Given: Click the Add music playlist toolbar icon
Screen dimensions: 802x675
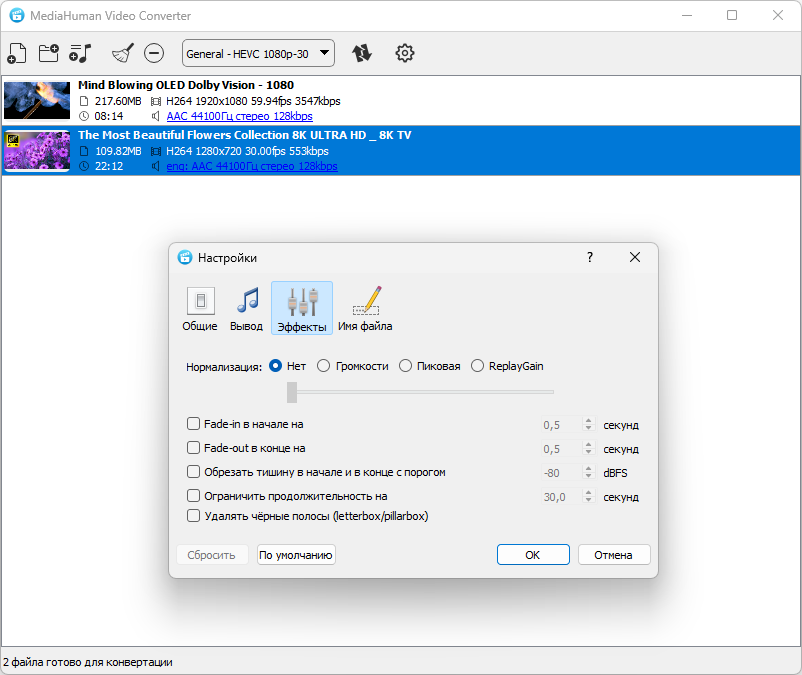Looking at the screenshot, I should (x=80, y=53).
